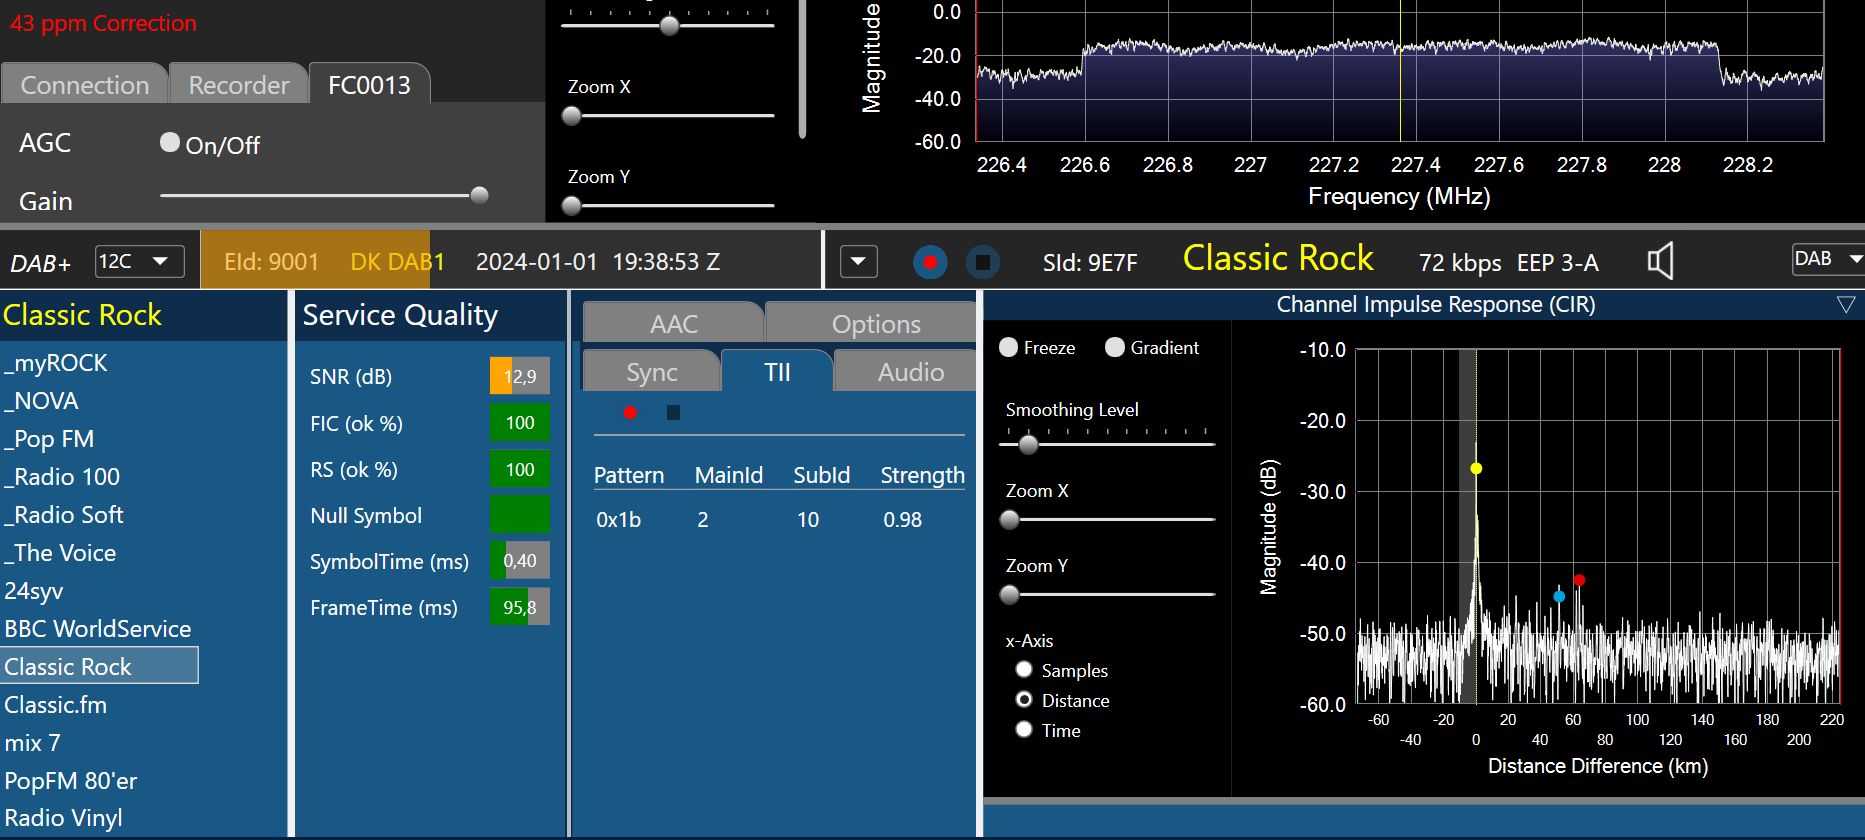Mute audio with the speaker icon
The image size is (1865, 840).
coord(1660,262)
